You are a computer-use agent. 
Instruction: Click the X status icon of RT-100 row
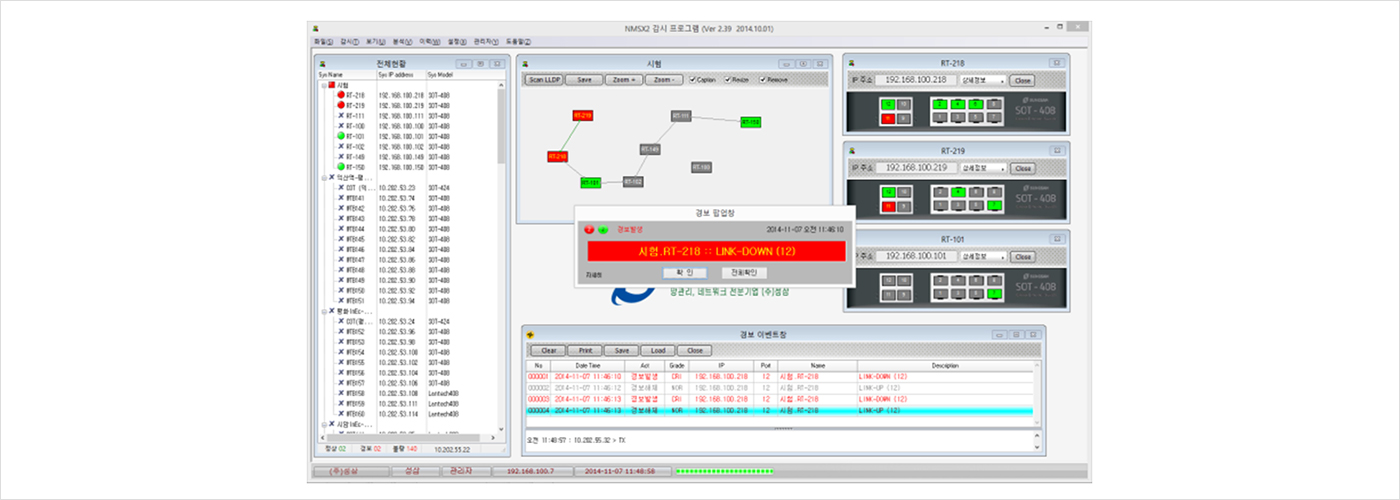pos(342,126)
